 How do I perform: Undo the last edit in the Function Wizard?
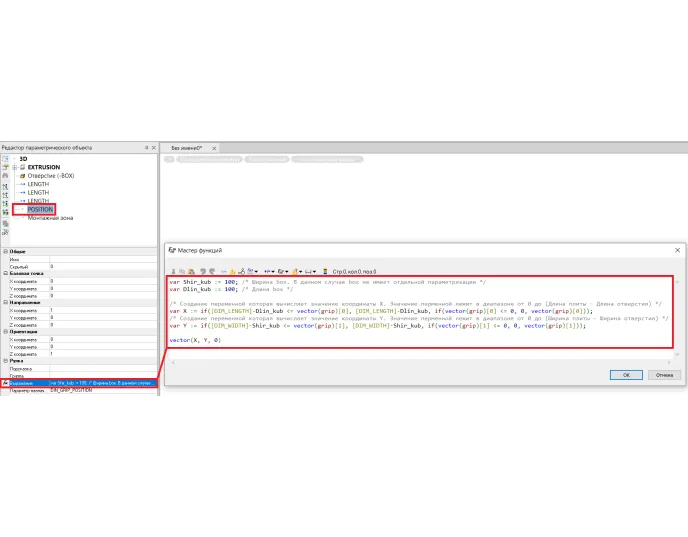pos(203,272)
